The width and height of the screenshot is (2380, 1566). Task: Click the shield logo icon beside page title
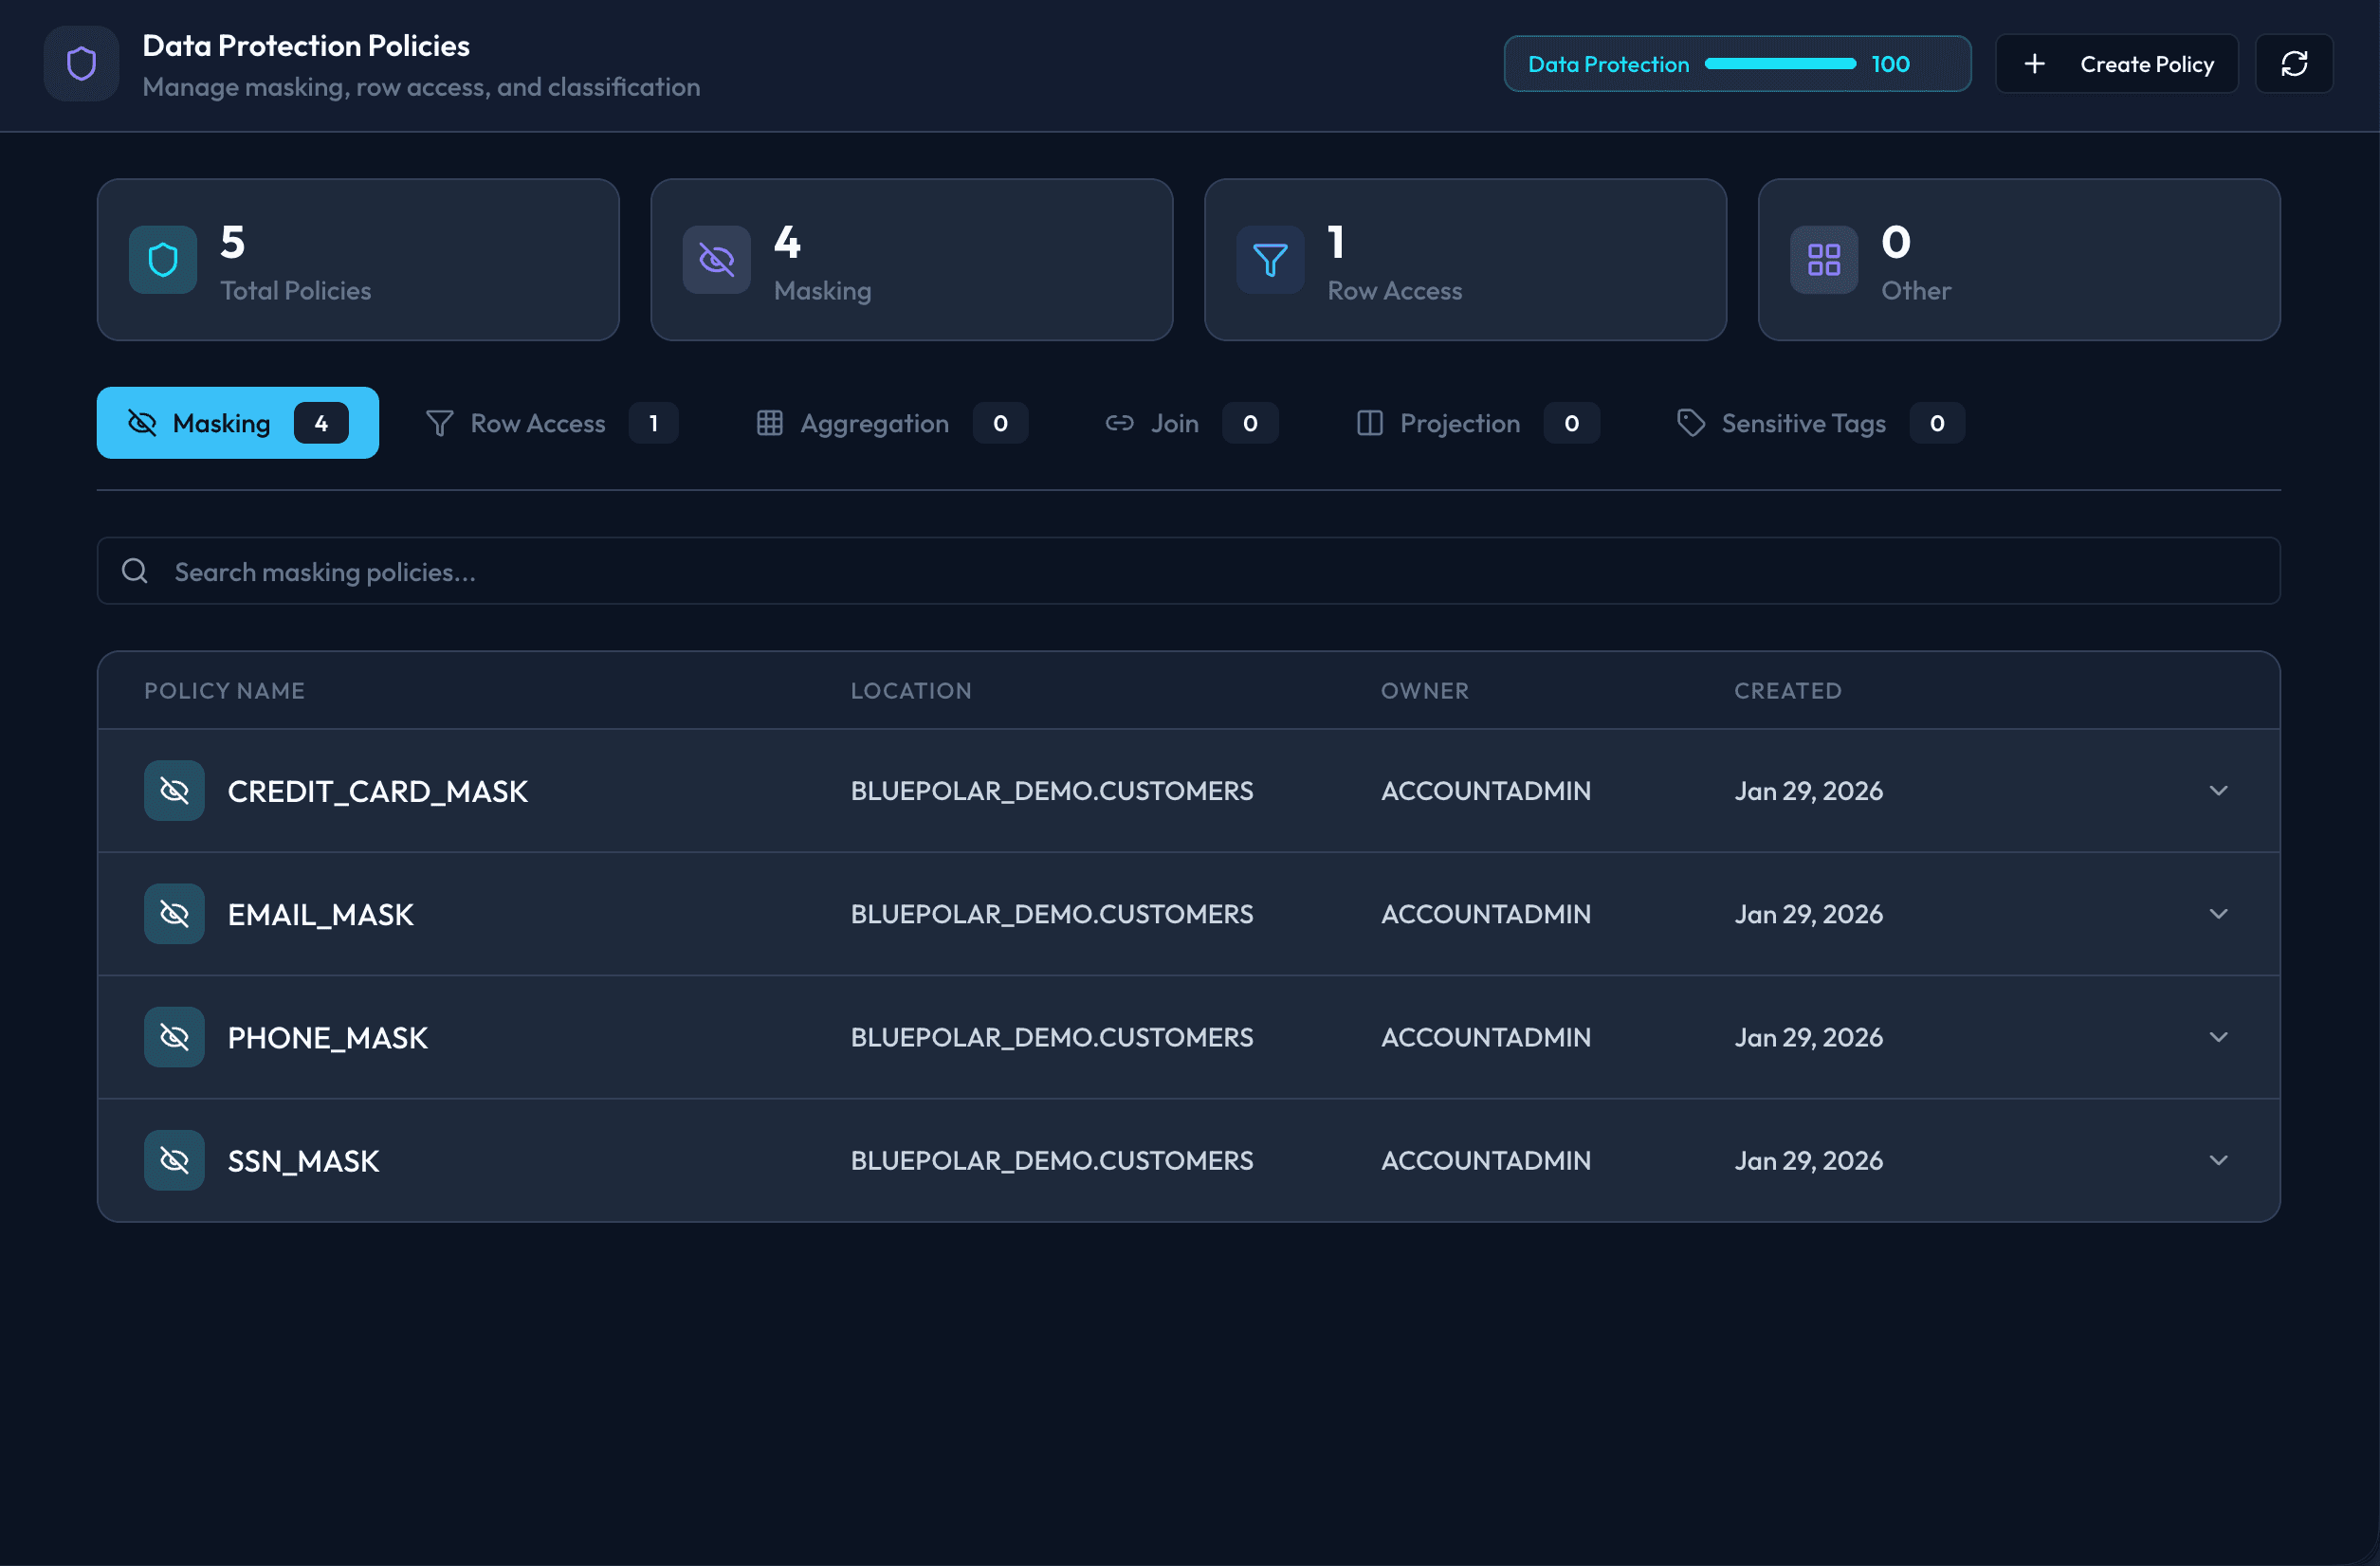click(x=81, y=64)
